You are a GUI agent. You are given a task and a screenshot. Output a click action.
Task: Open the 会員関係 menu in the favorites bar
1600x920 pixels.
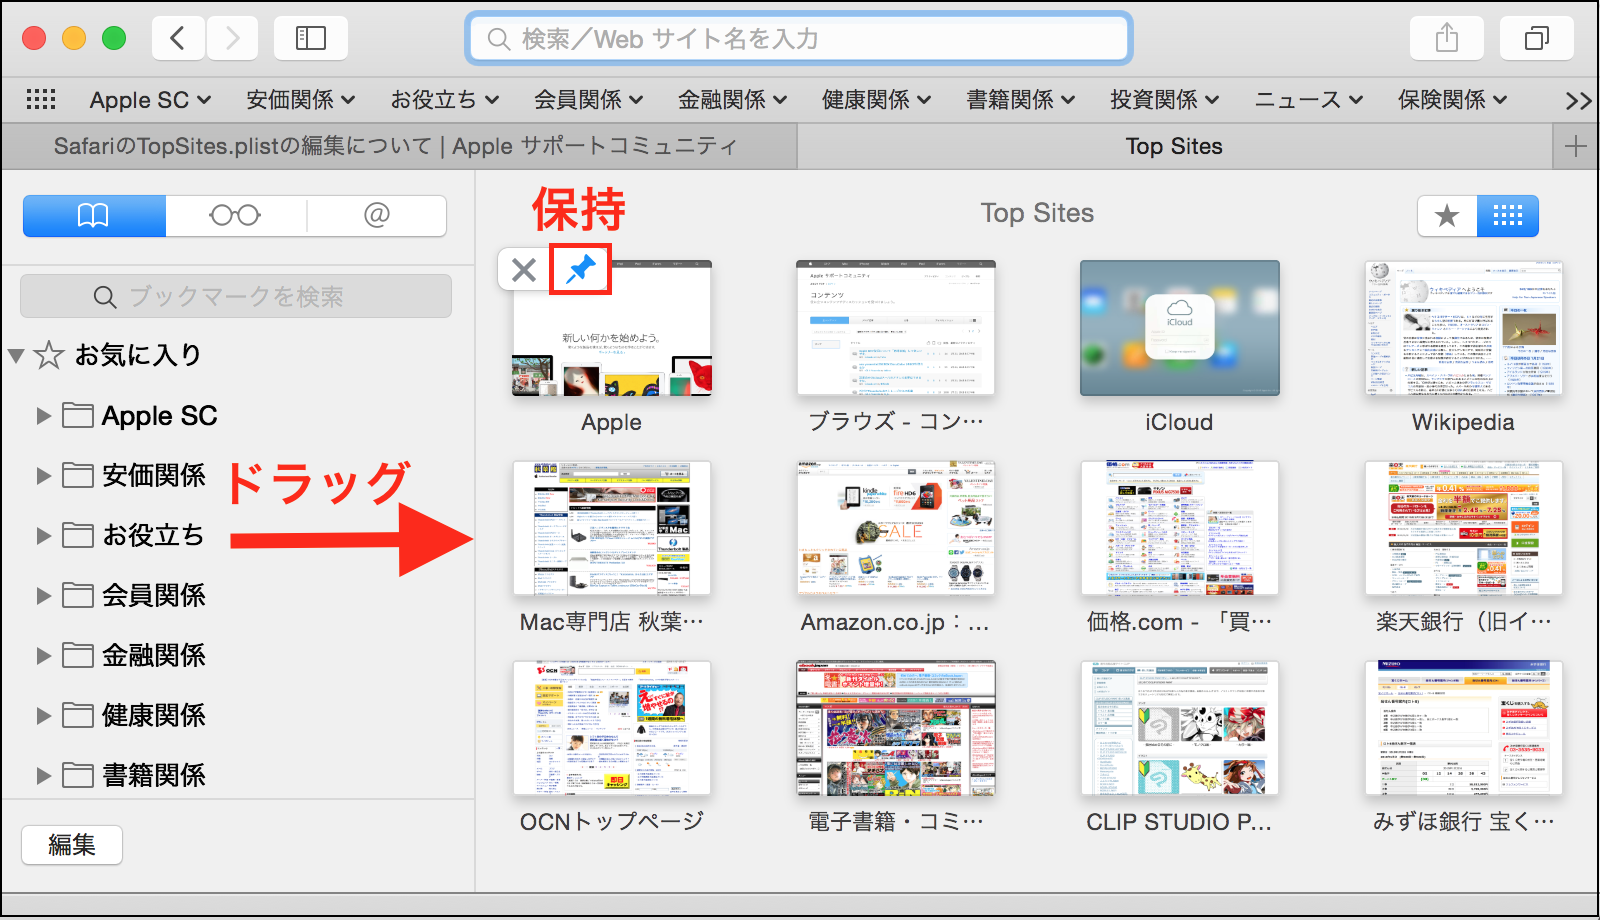[589, 100]
